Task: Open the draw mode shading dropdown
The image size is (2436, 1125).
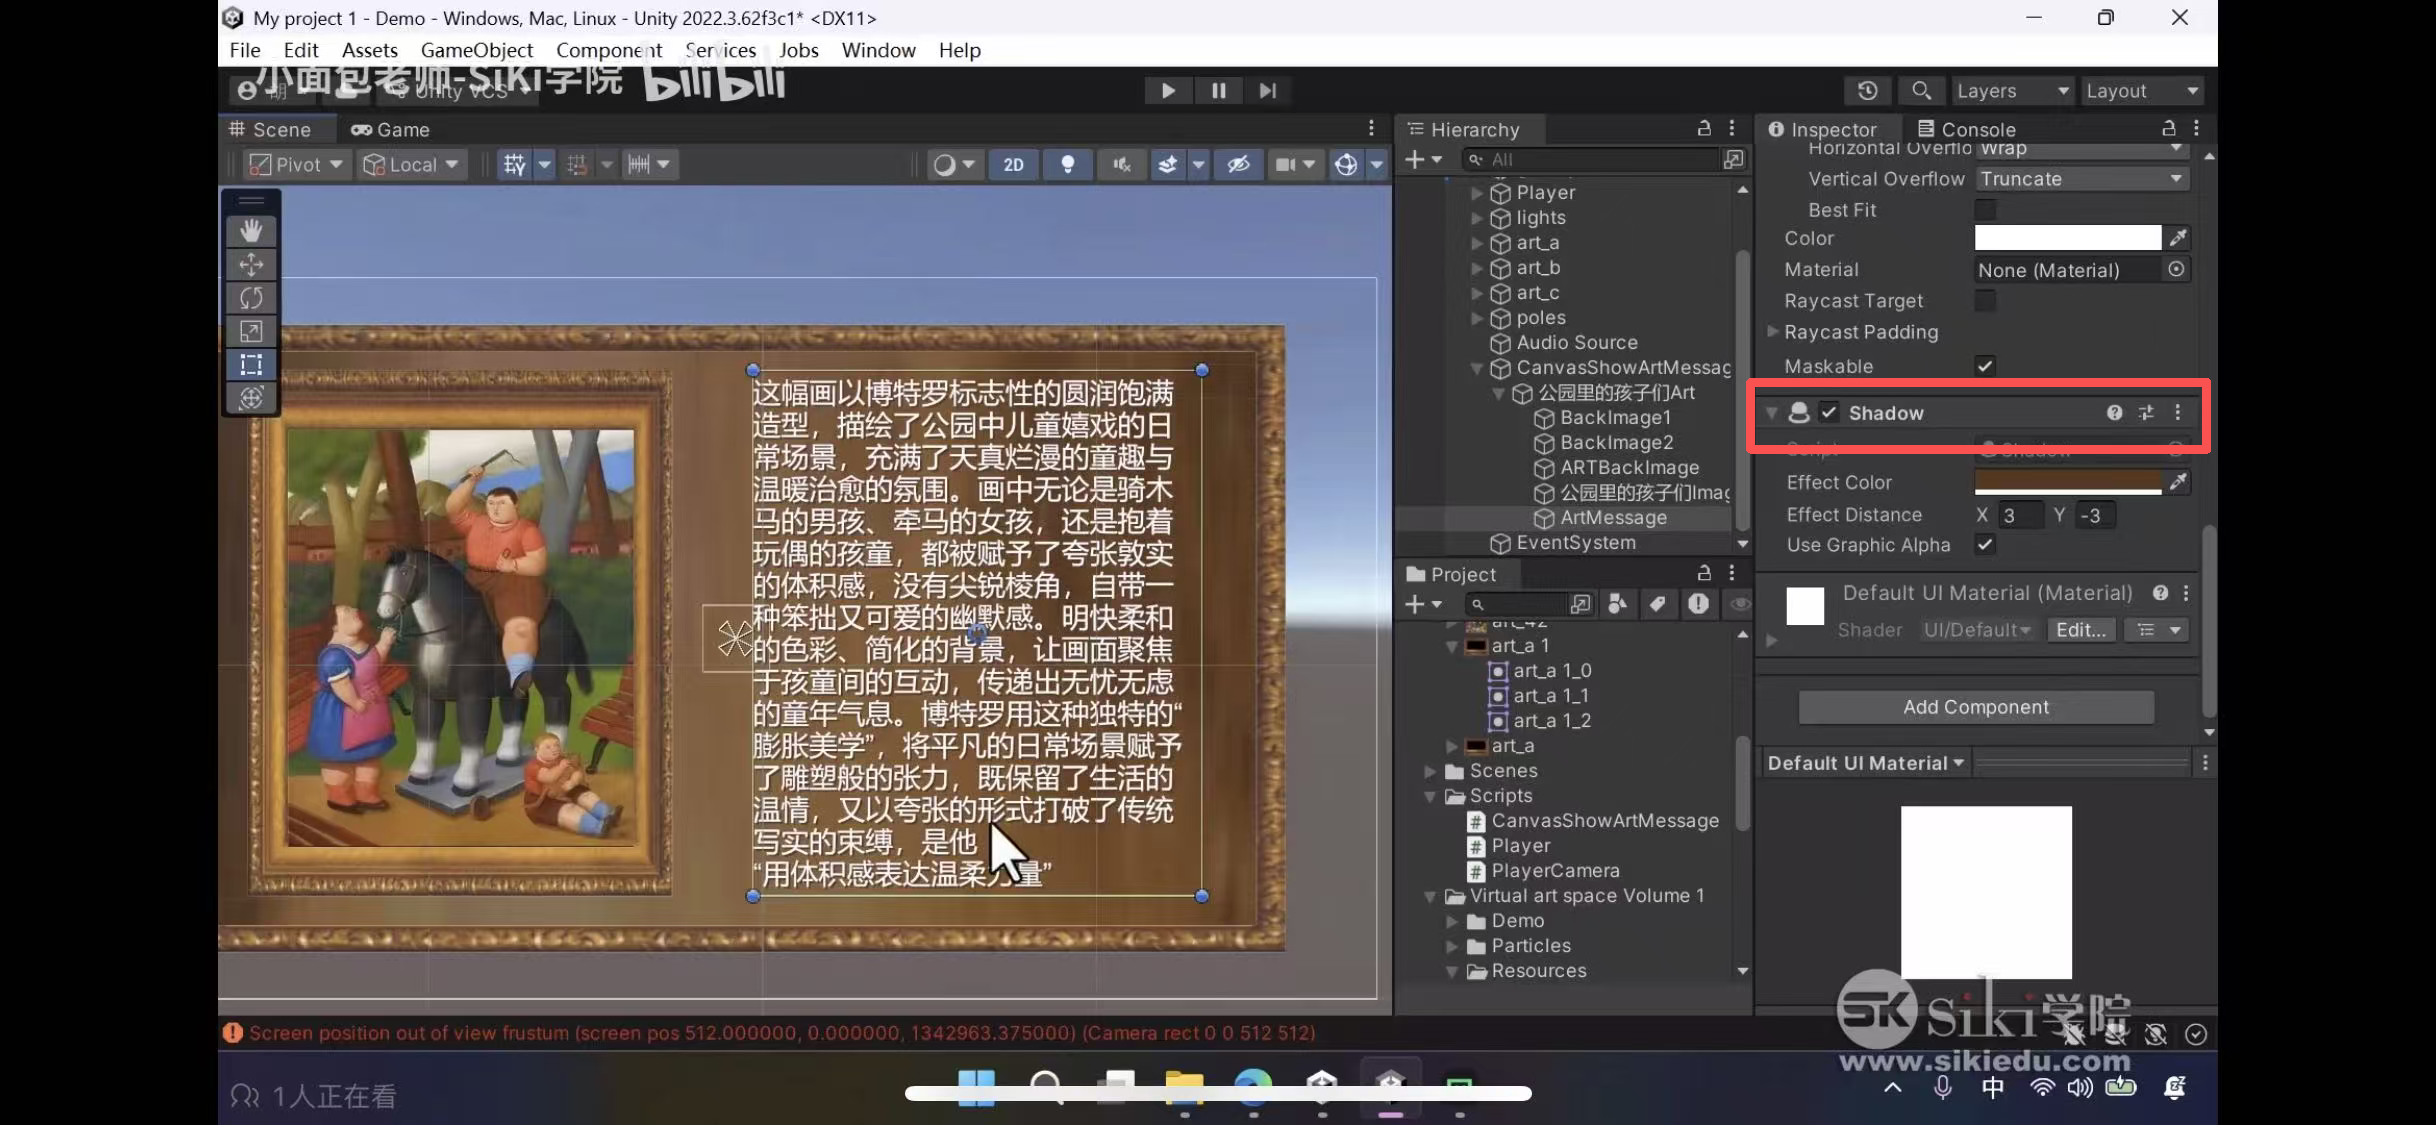Action: coord(953,165)
